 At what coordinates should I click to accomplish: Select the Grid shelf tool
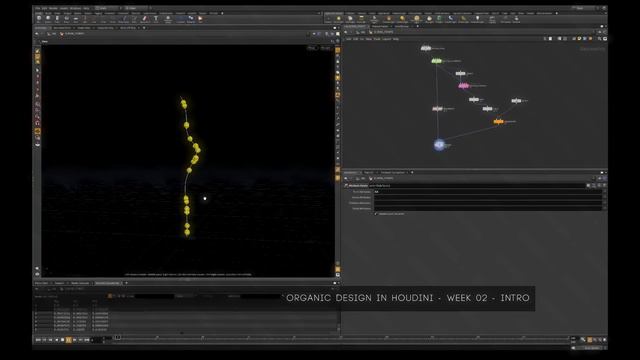[x=76, y=19]
